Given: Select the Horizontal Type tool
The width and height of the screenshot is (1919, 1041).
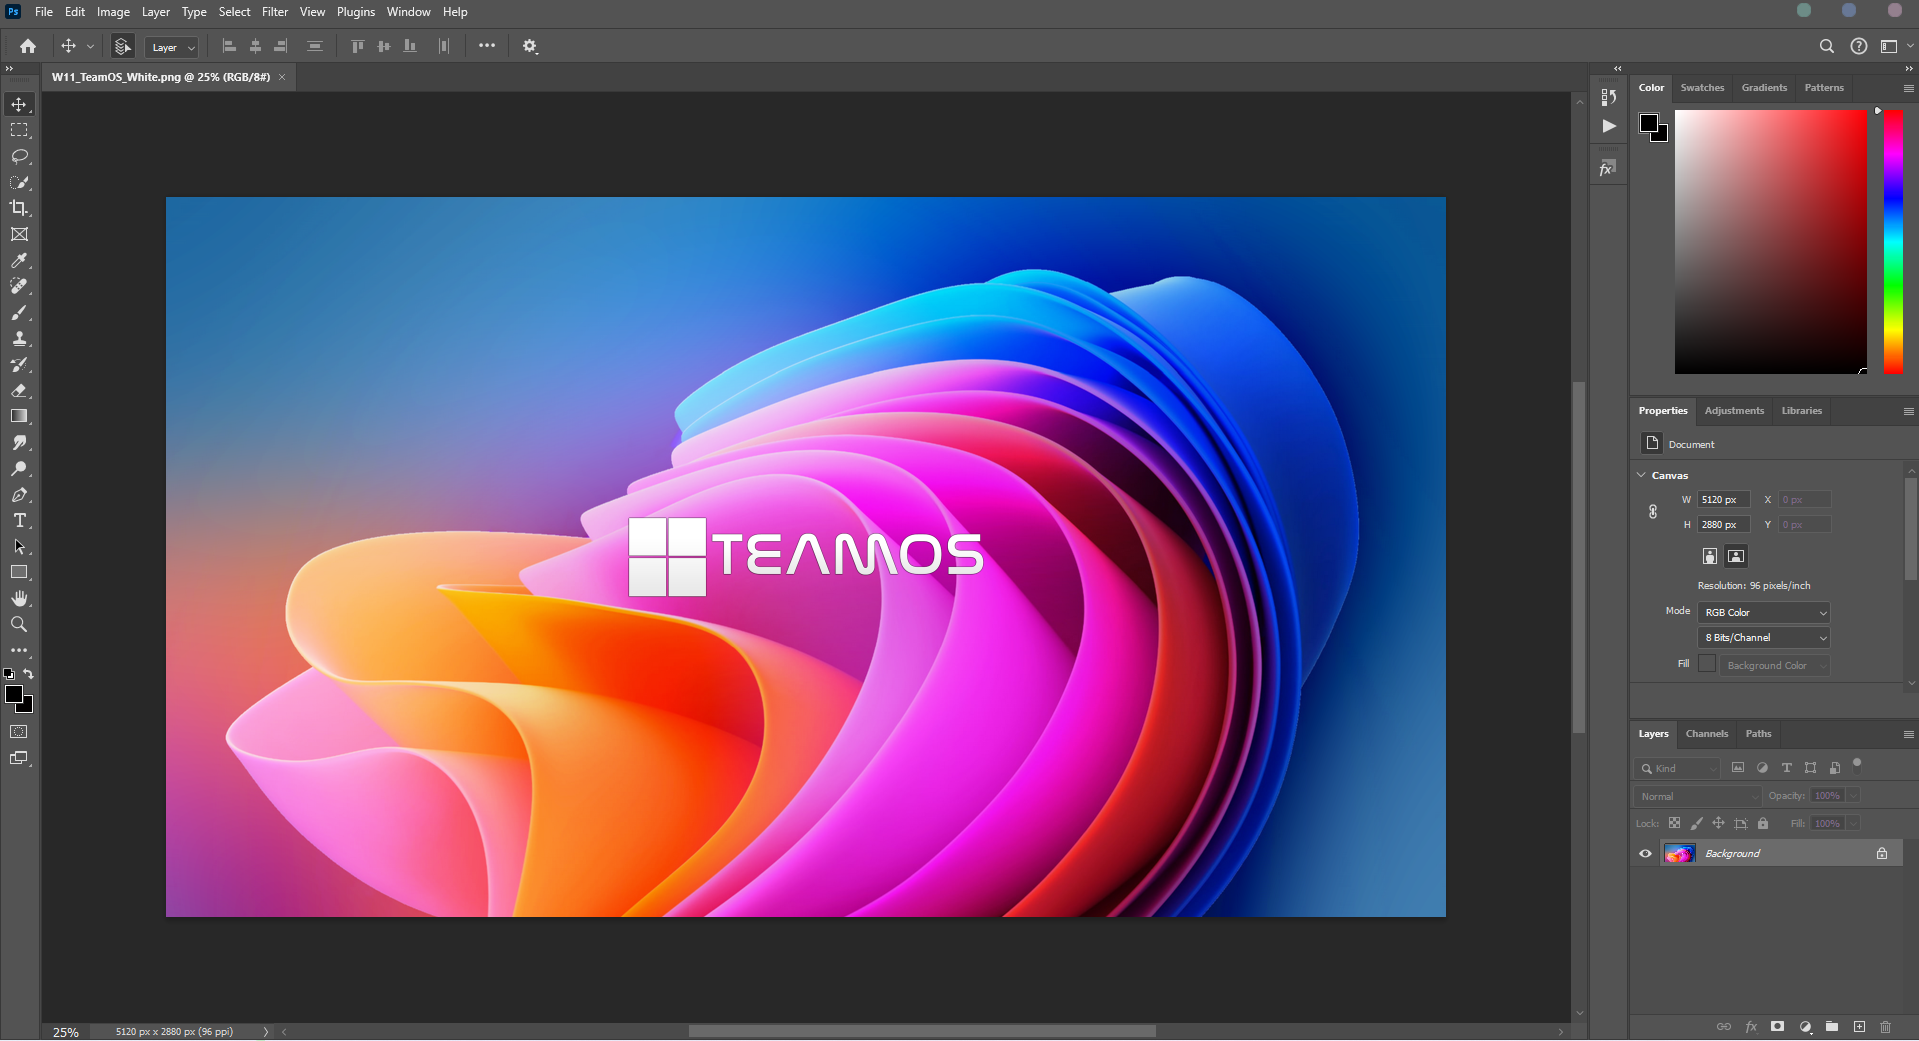Looking at the screenshot, I should coord(19,520).
